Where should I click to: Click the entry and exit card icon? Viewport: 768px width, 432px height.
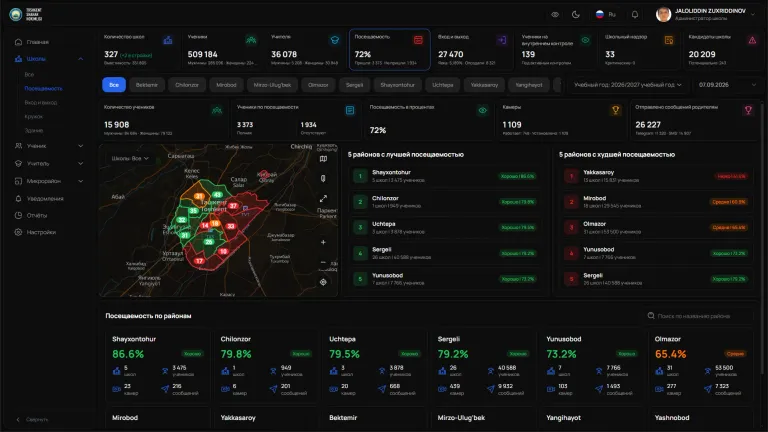[502, 40]
